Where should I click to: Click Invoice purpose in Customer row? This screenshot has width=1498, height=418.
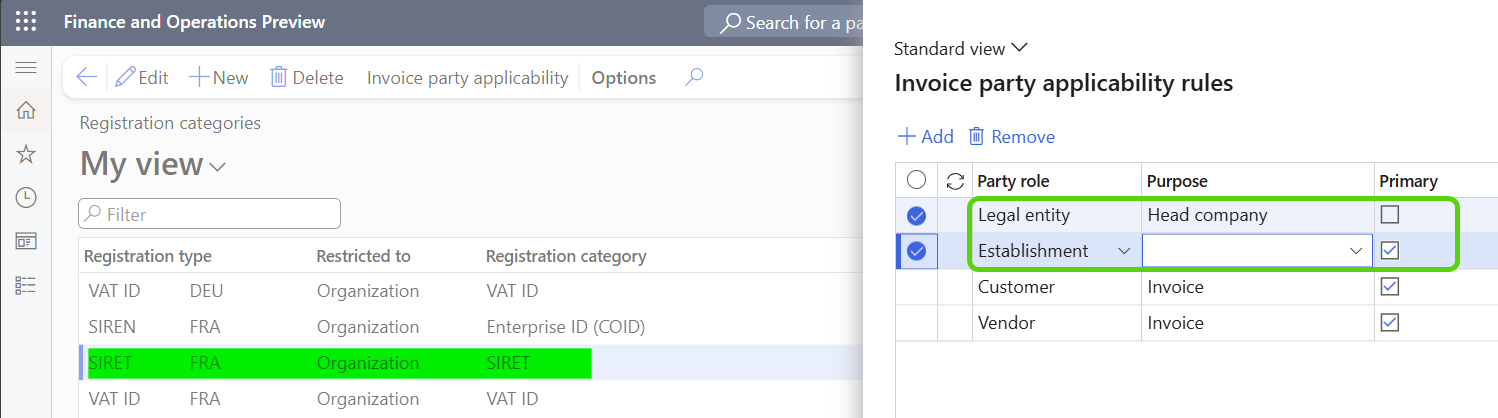coord(1258,287)
